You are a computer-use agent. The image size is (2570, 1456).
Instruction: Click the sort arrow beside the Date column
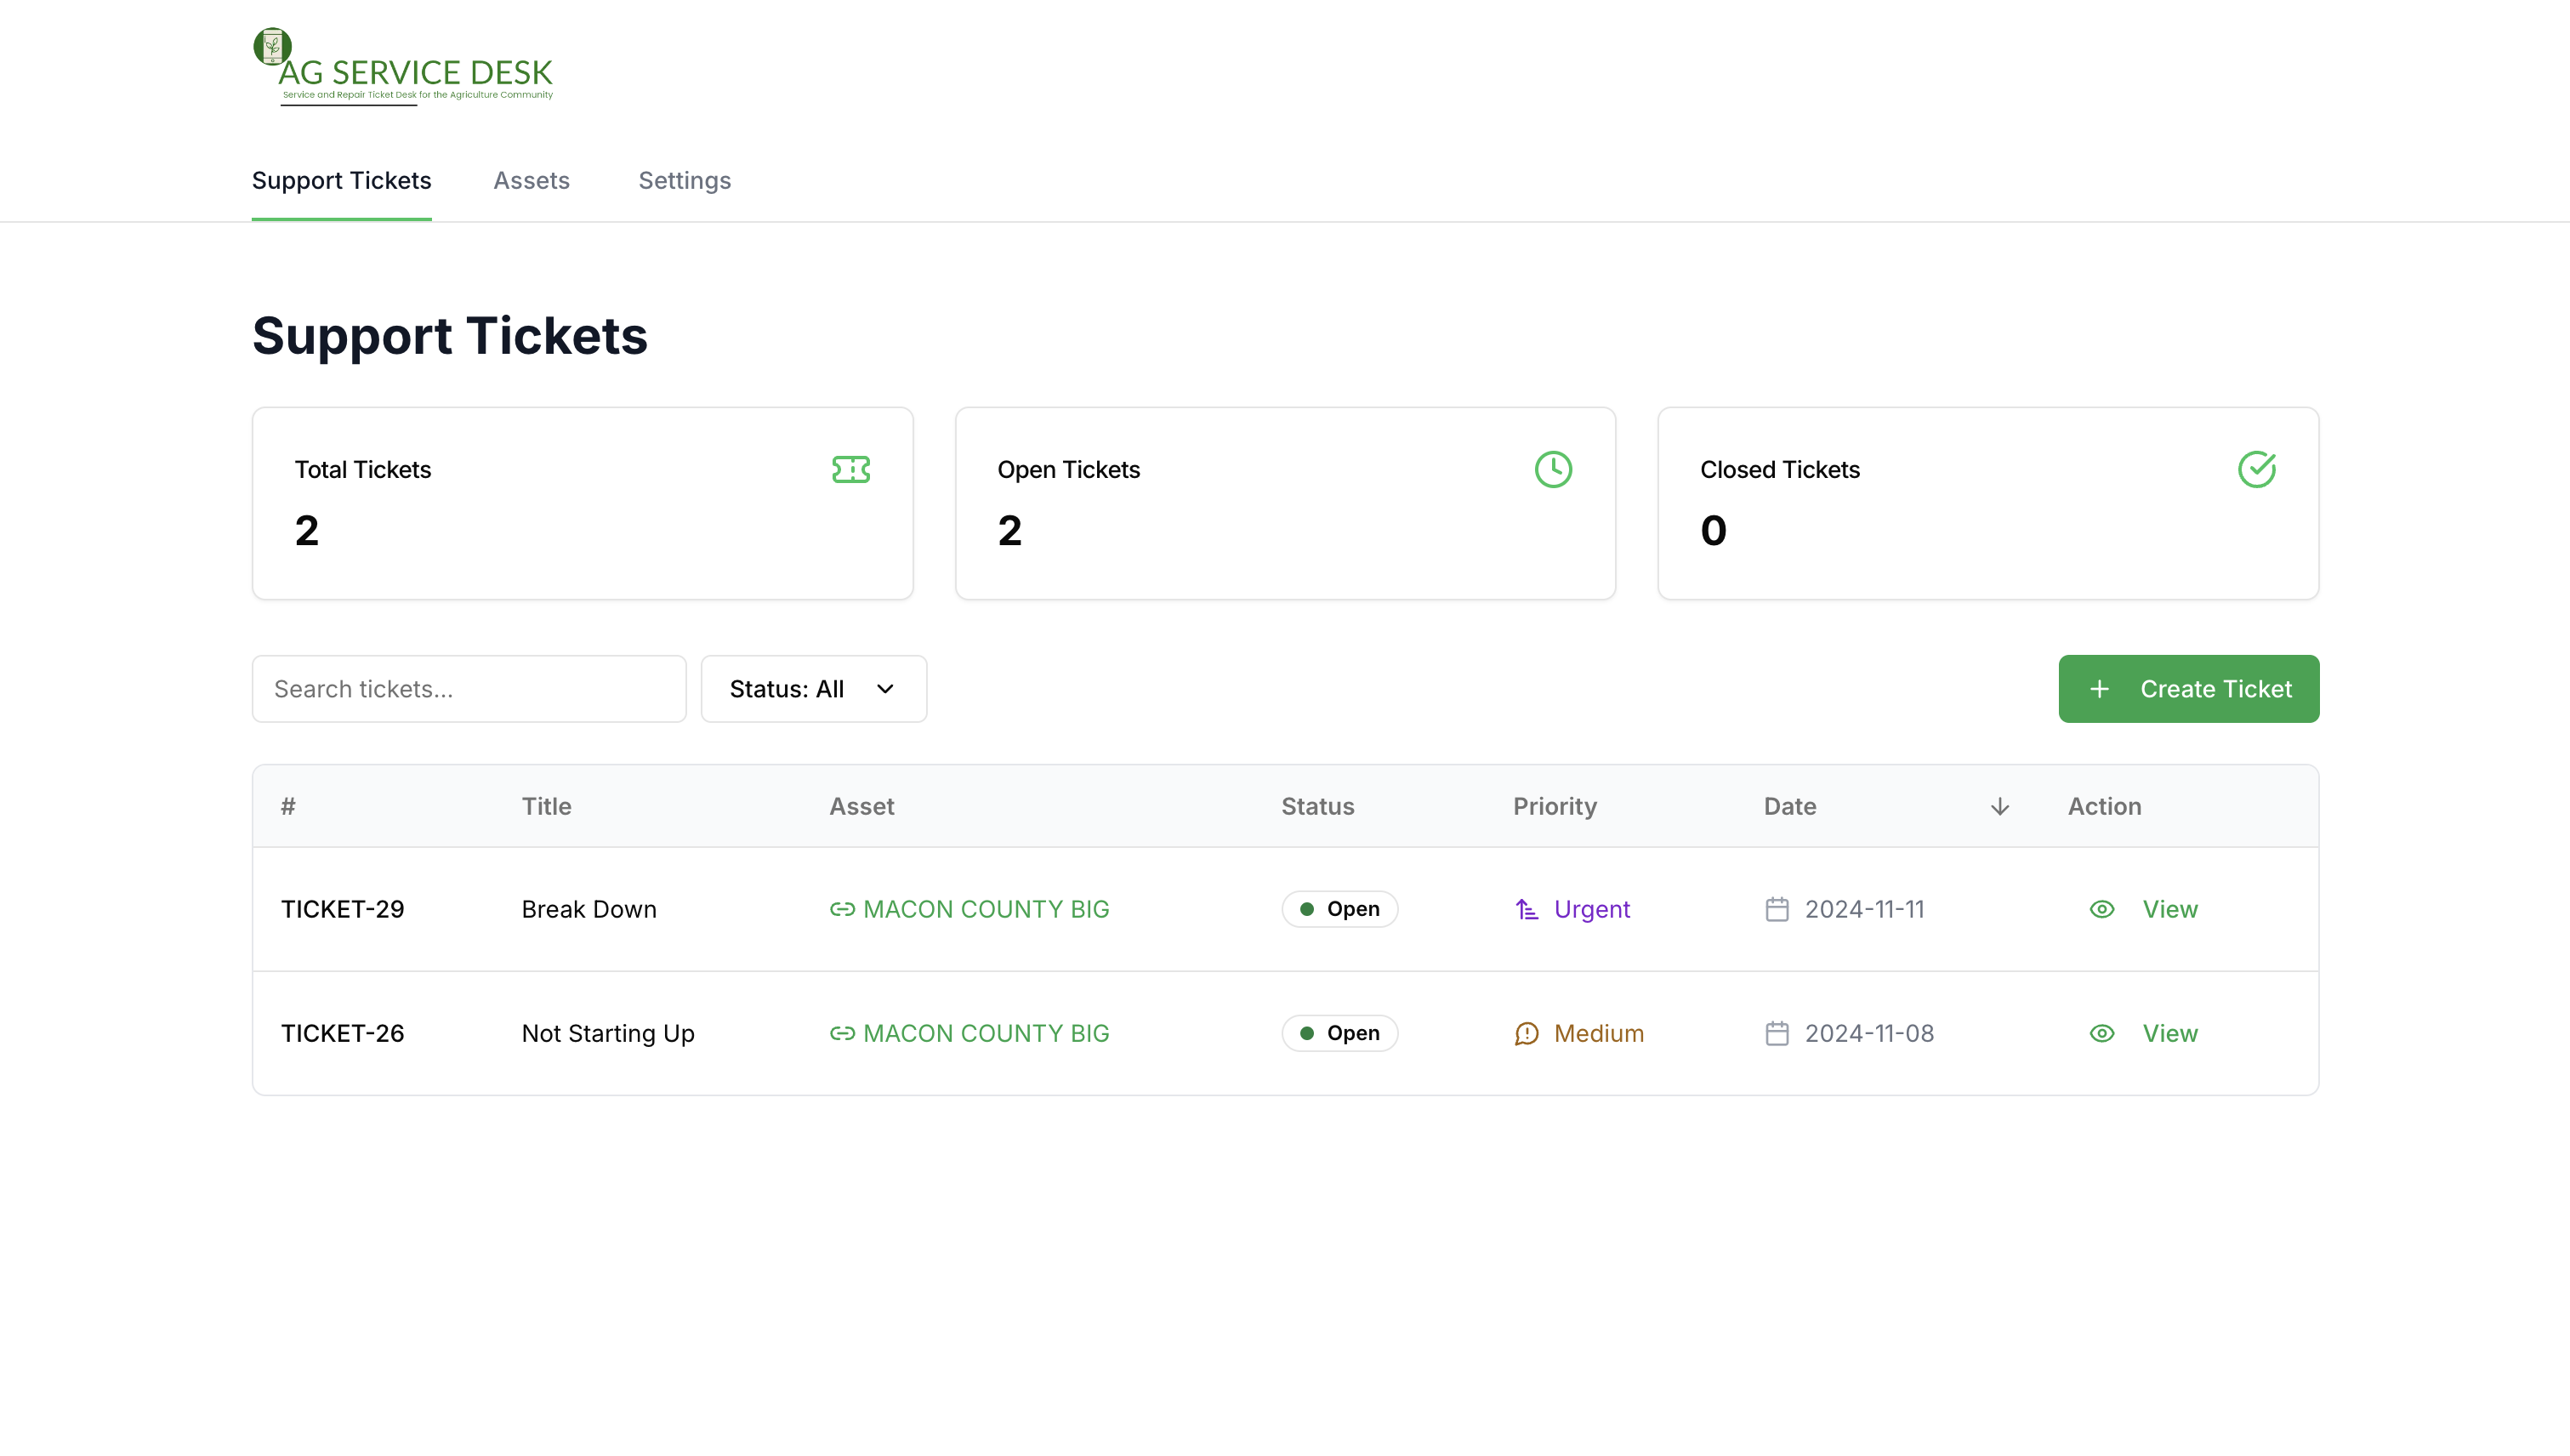[1999, 806]
